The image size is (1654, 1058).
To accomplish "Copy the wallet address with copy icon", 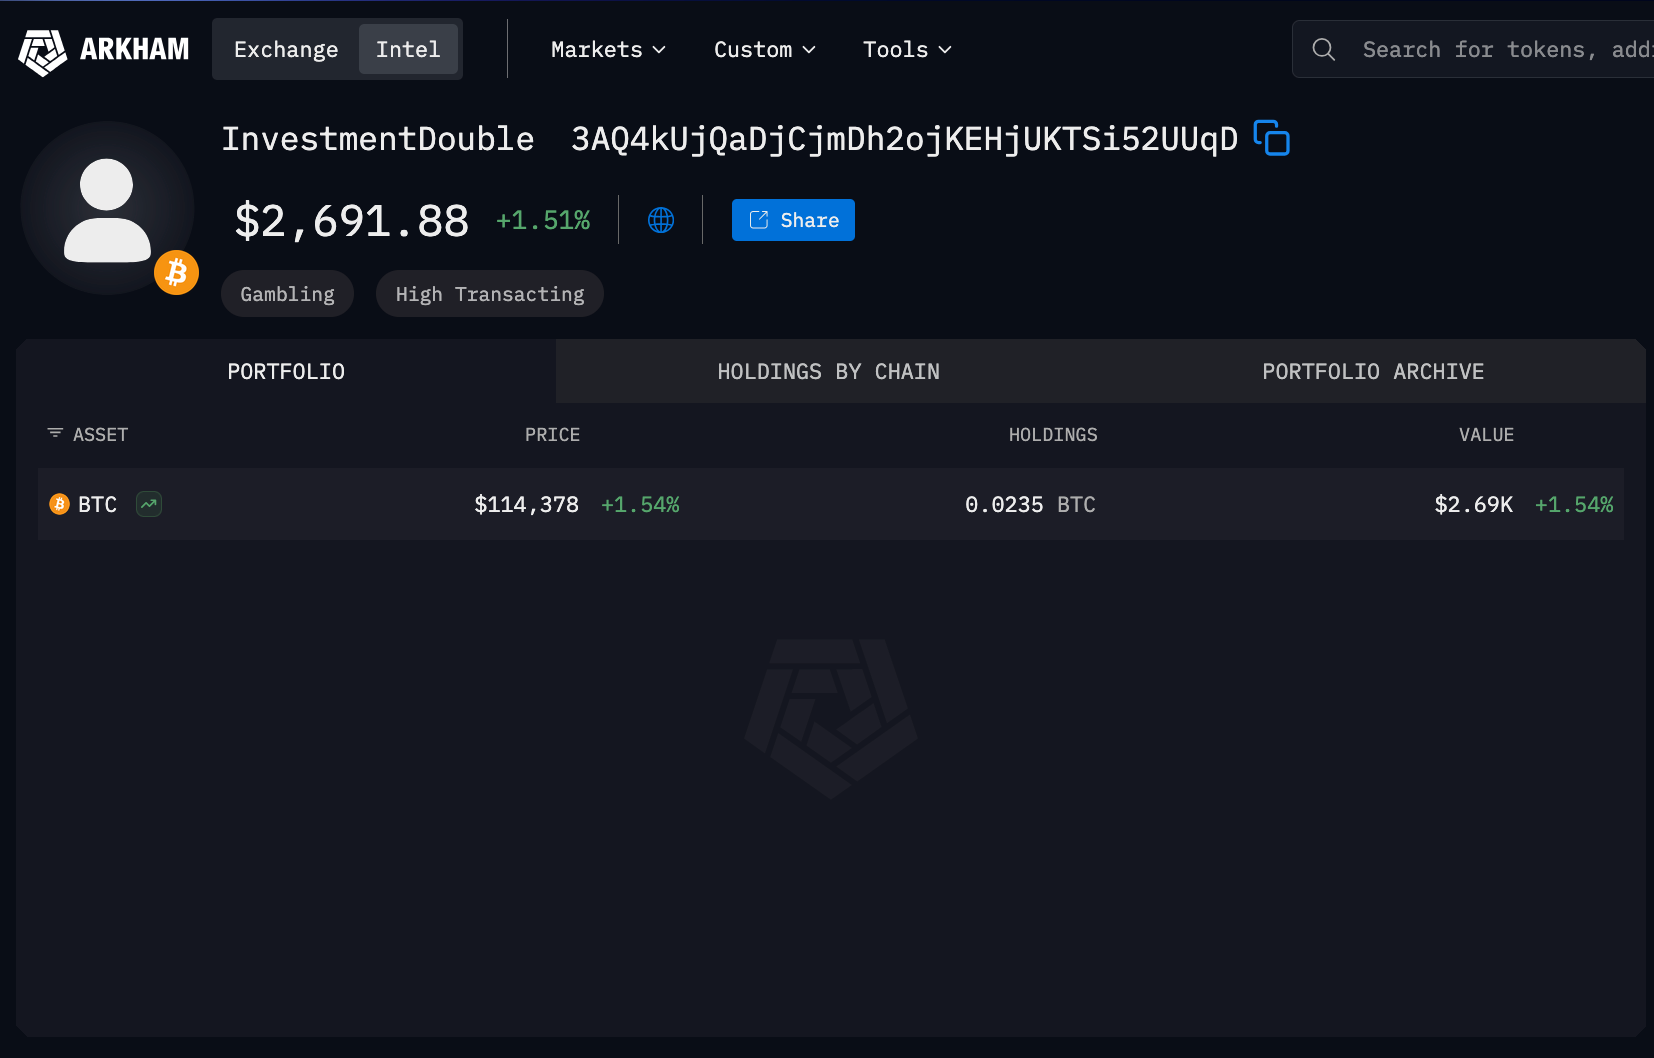I will pyautogui.click(x=1271, y=138).
